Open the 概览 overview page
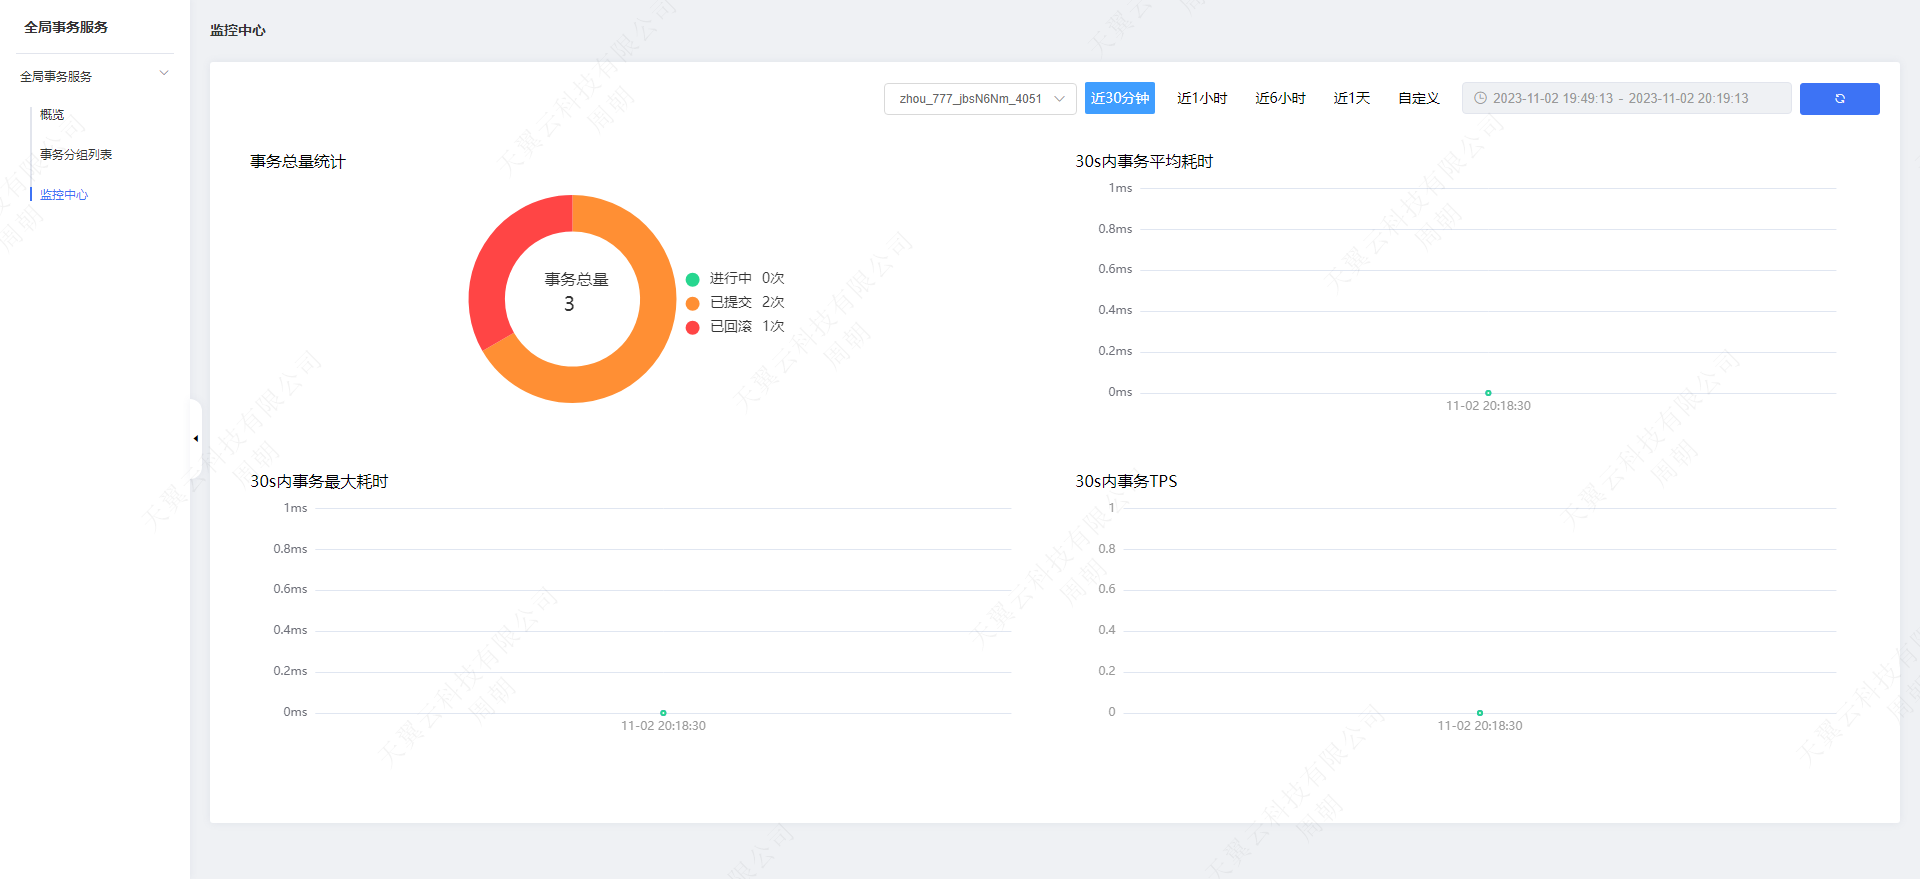The width and height of the screenshot is (1921, 880). (x=52, y=115)
